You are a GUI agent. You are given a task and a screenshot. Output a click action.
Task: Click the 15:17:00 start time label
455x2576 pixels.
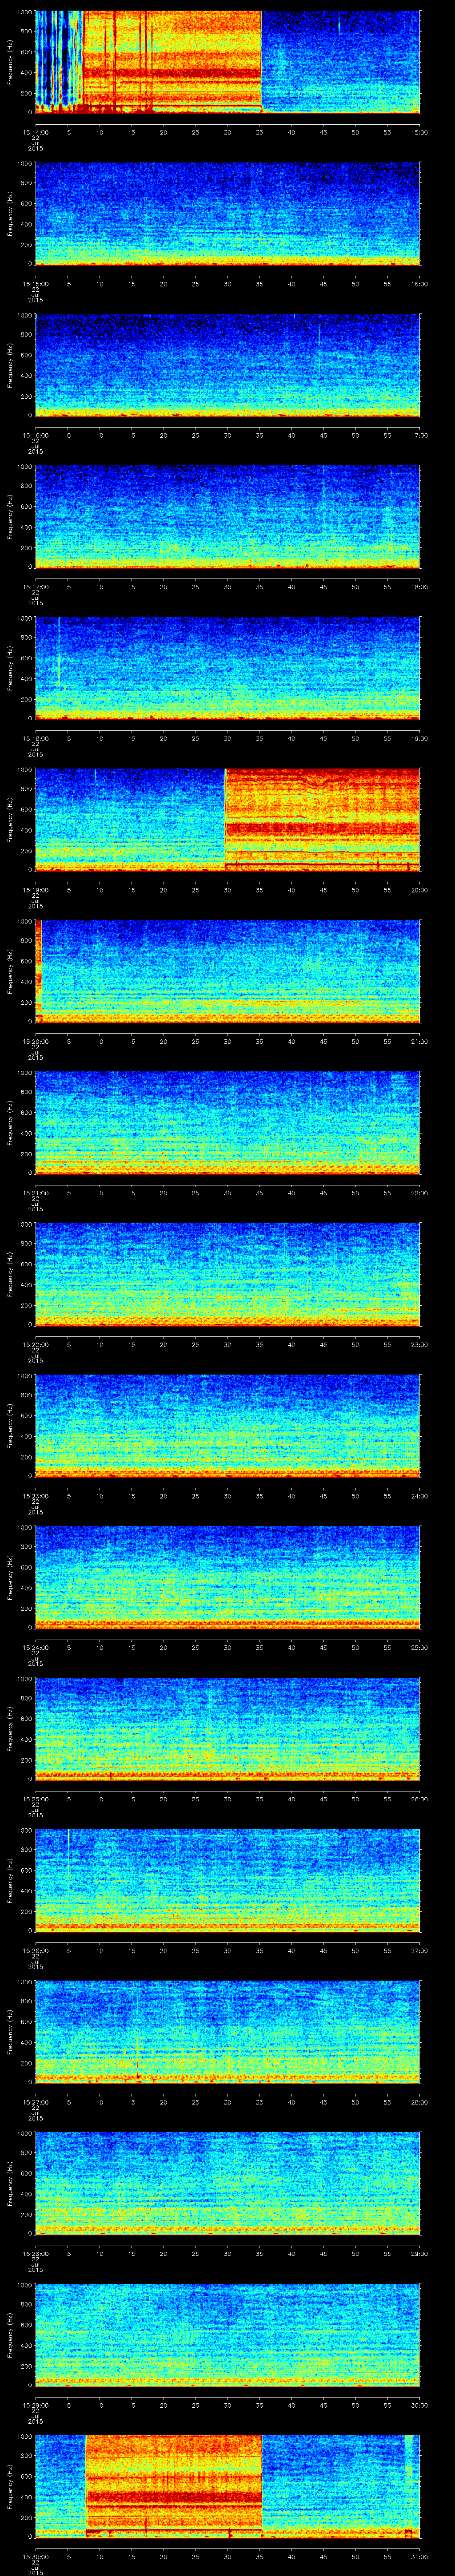coord(35,587)
